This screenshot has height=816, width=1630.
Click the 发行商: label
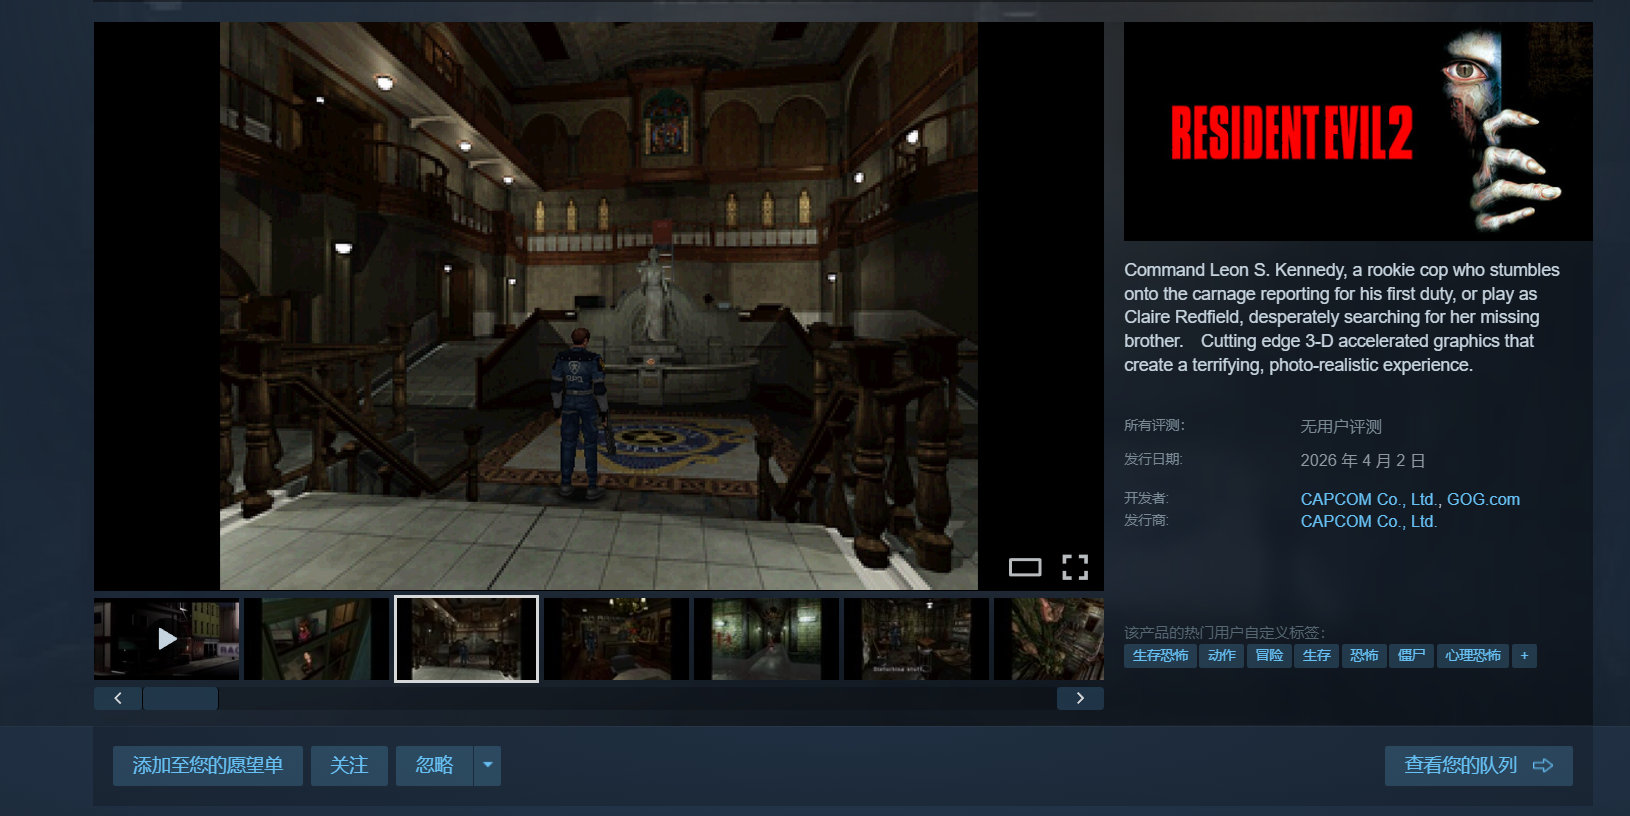point(1146,520)
